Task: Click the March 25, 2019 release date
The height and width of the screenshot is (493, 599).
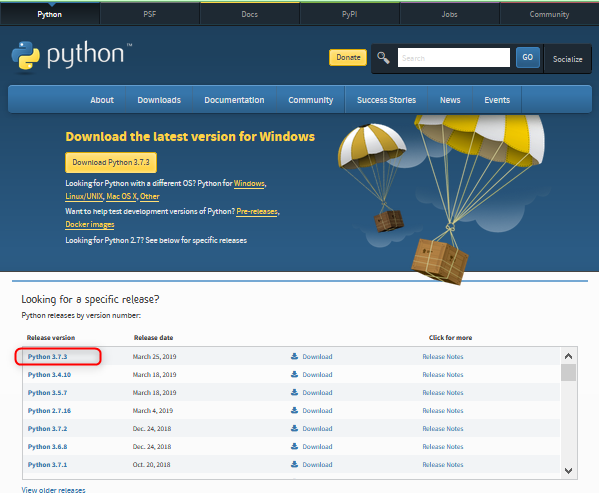Action: click(154, 356)
